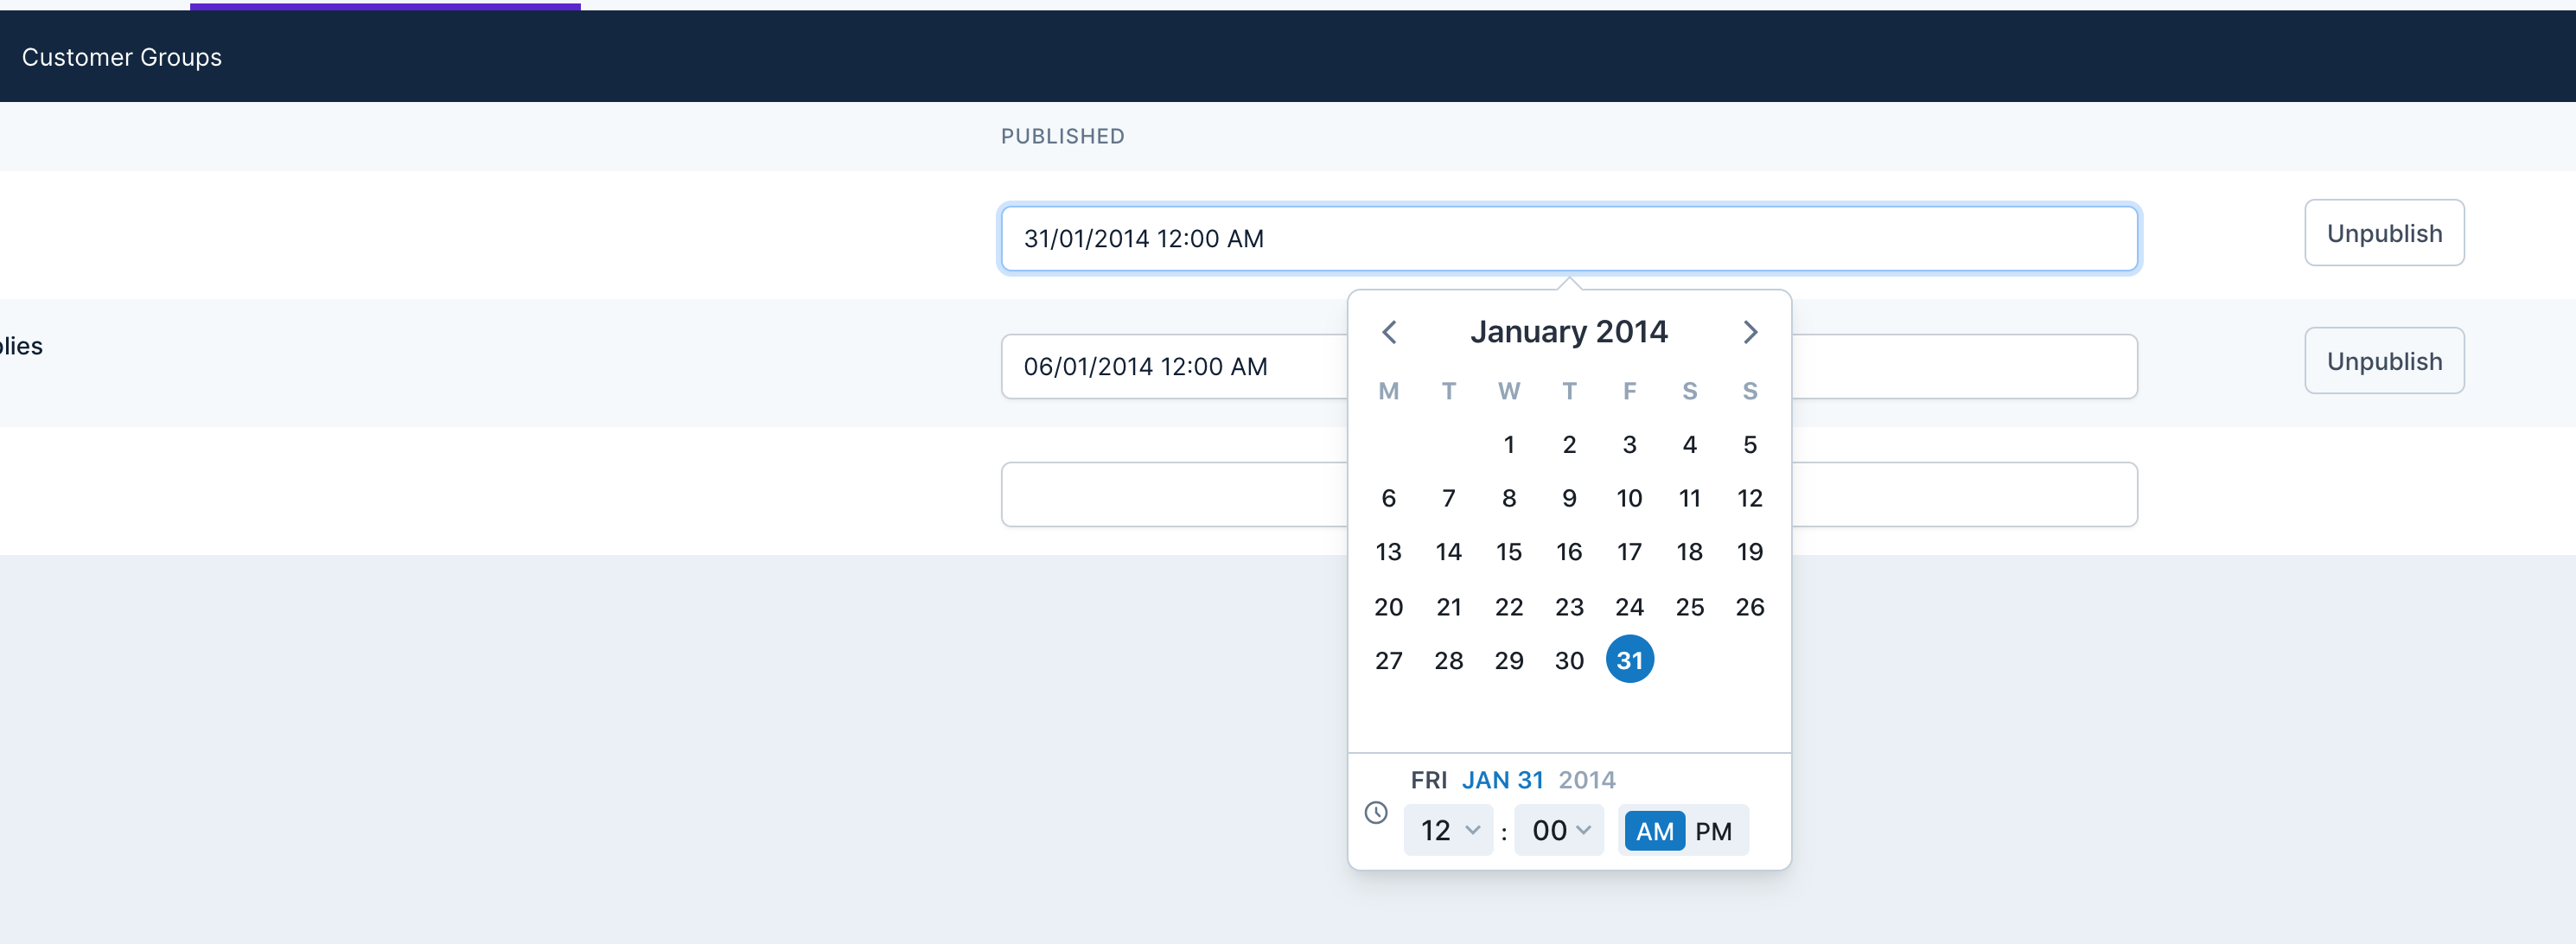Click the Customer Groups header
2576x944 pixels.
click(121, 57)
